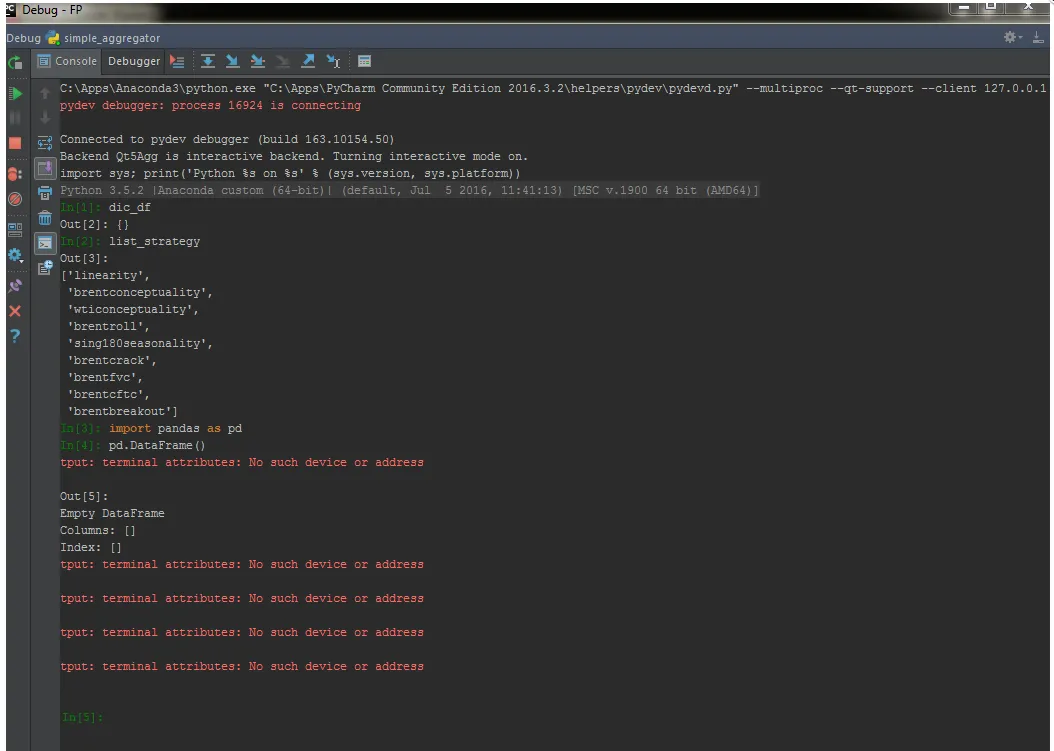1054x751 pixels.
Task: Open the debugger settings gear dropdown
Action: [15, 255]
